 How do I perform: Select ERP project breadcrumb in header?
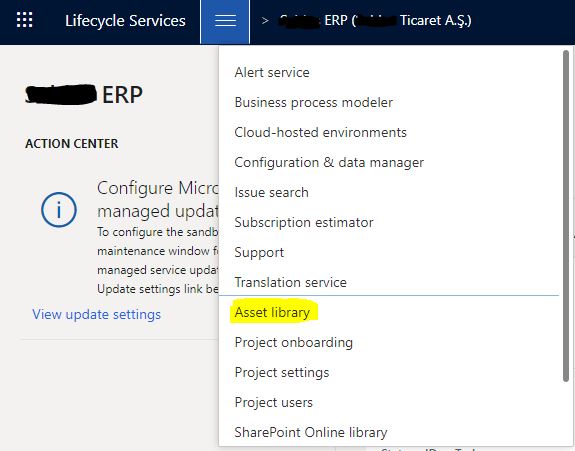pyautogui.click(x=375, y=21)
